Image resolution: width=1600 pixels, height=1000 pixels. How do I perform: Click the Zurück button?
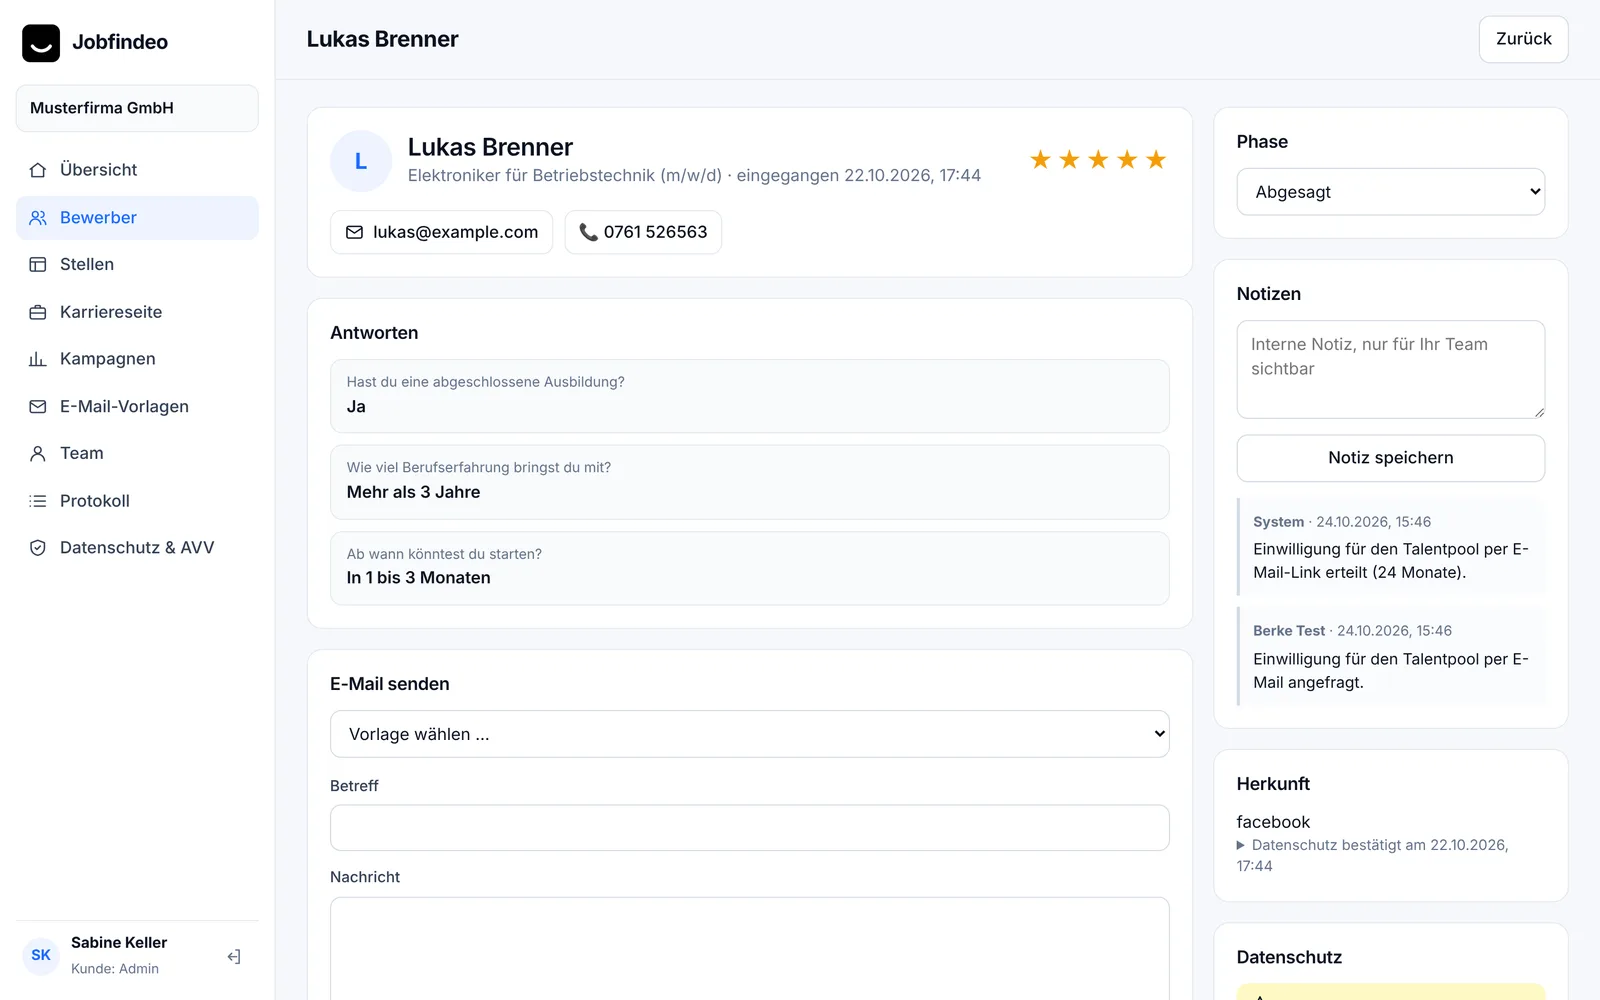pos(1523,39)
